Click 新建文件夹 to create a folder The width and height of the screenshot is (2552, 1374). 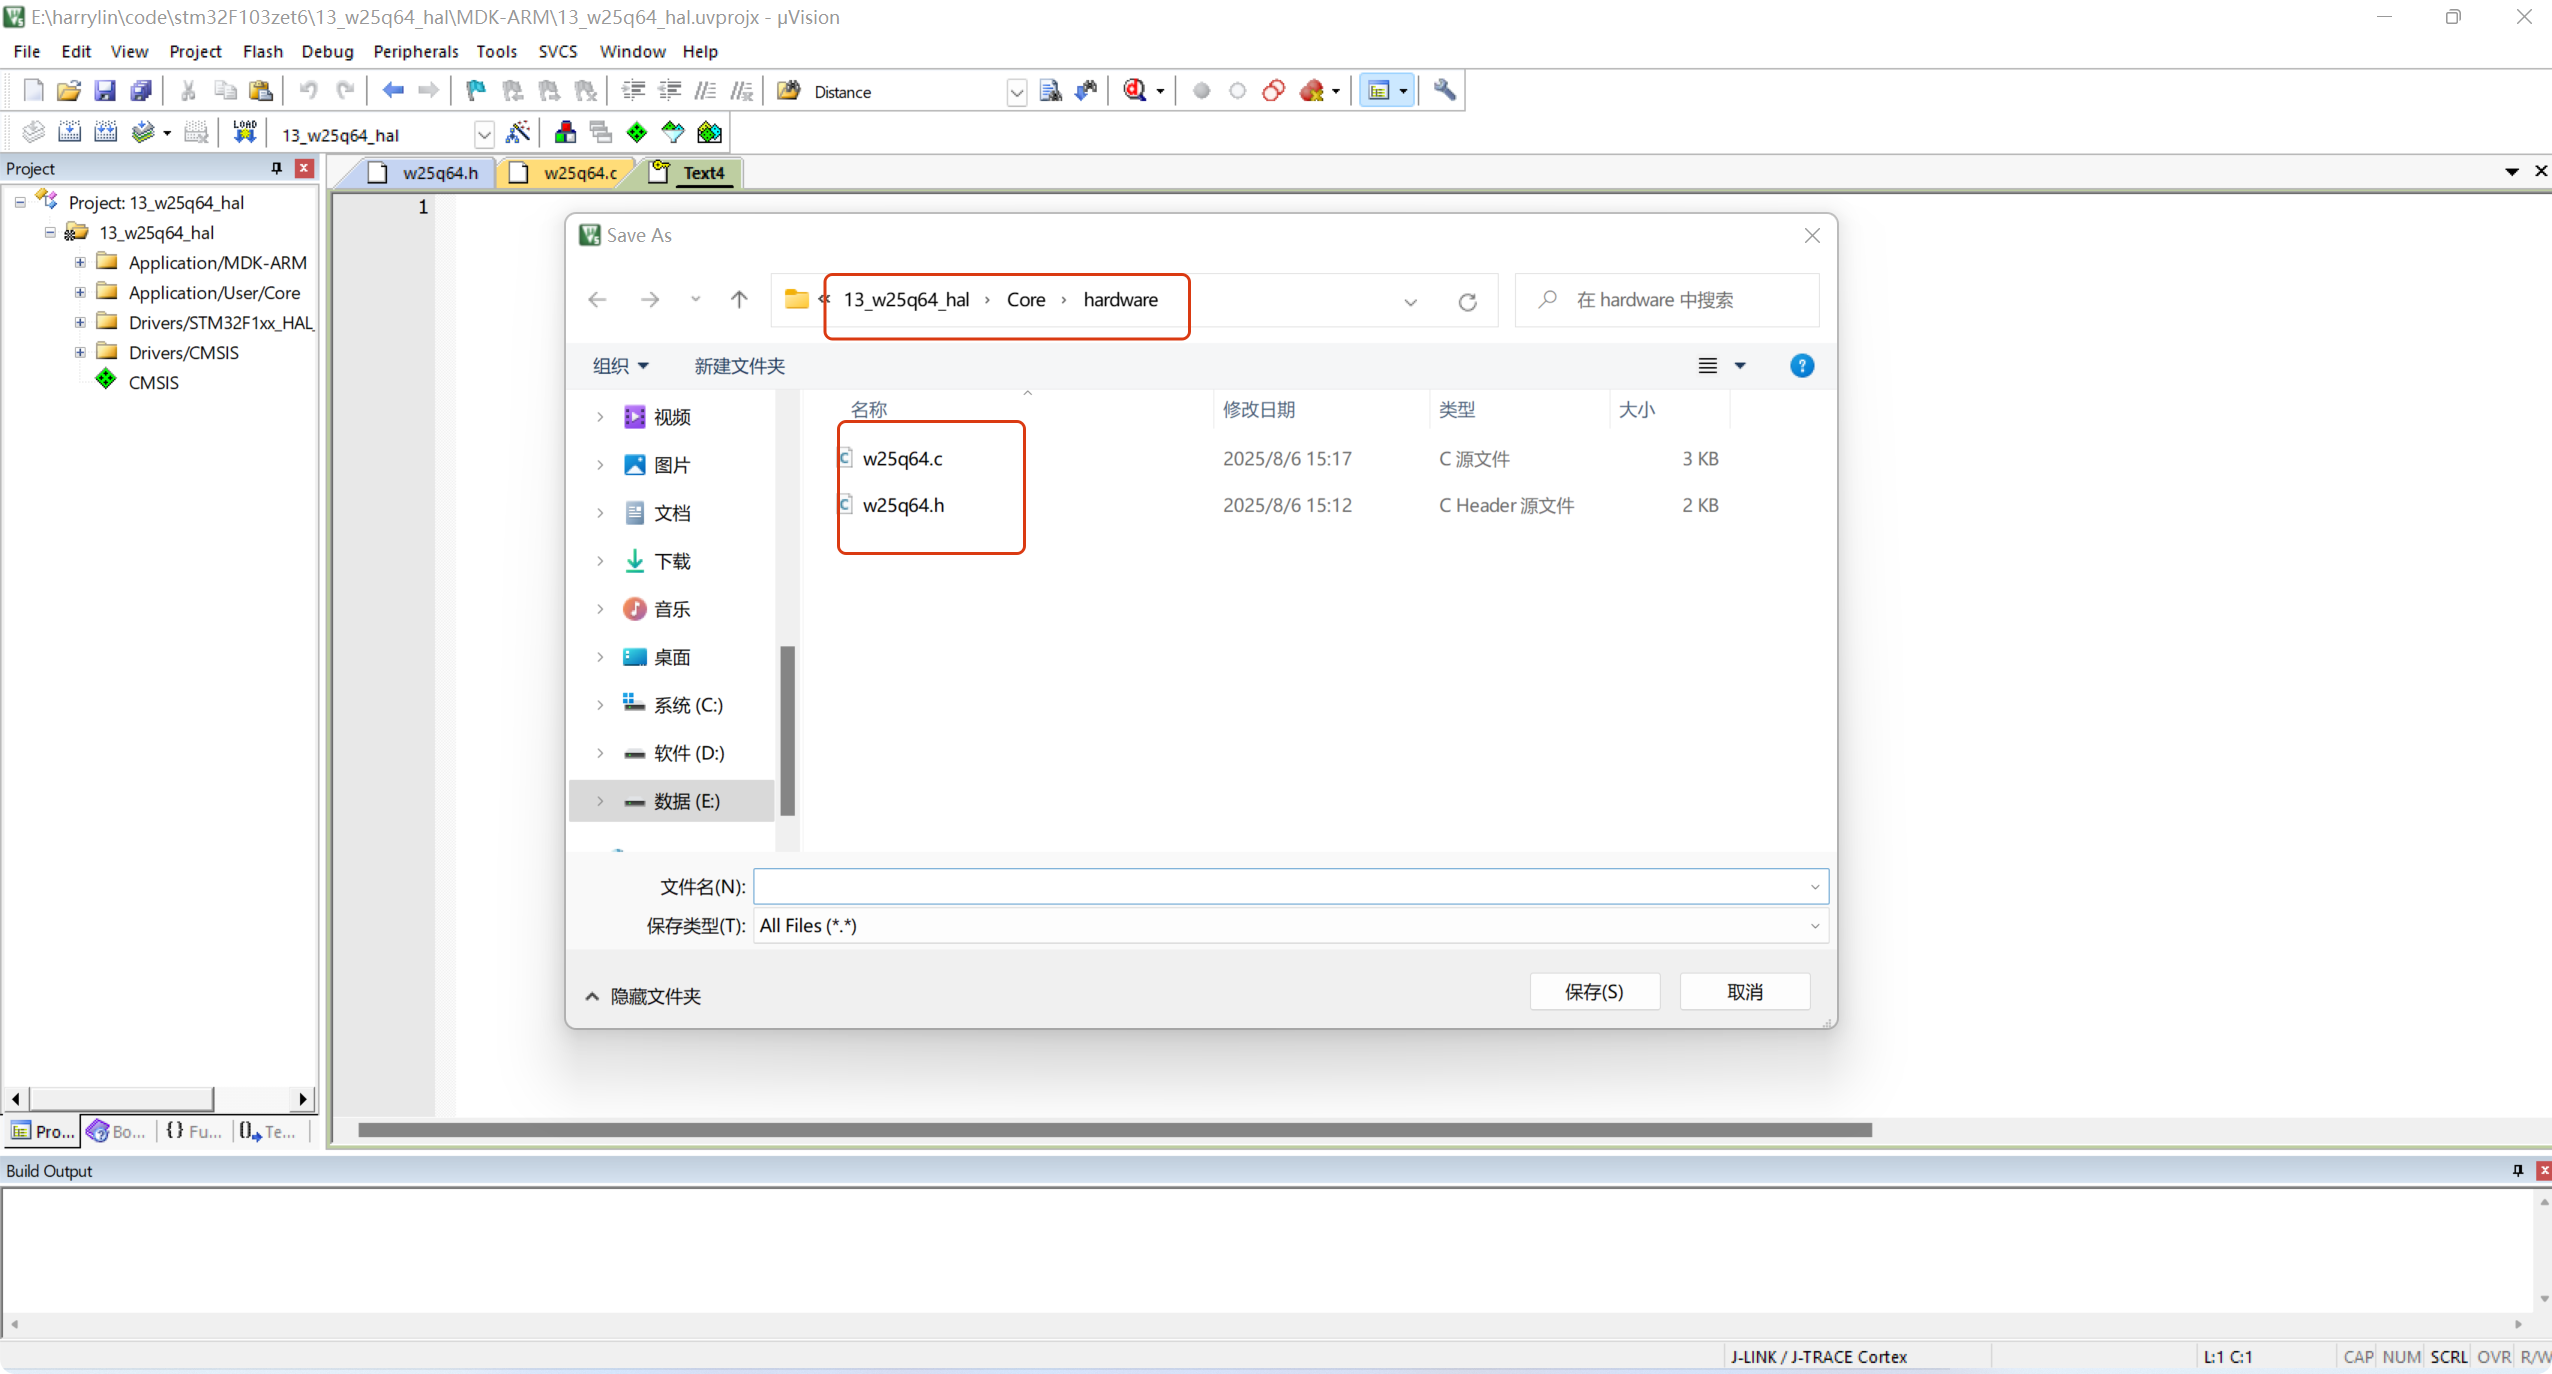(739, 366)
